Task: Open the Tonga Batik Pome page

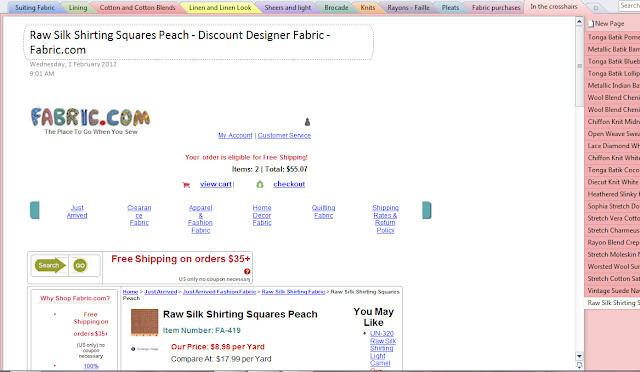Action: [x=613, y=37]
